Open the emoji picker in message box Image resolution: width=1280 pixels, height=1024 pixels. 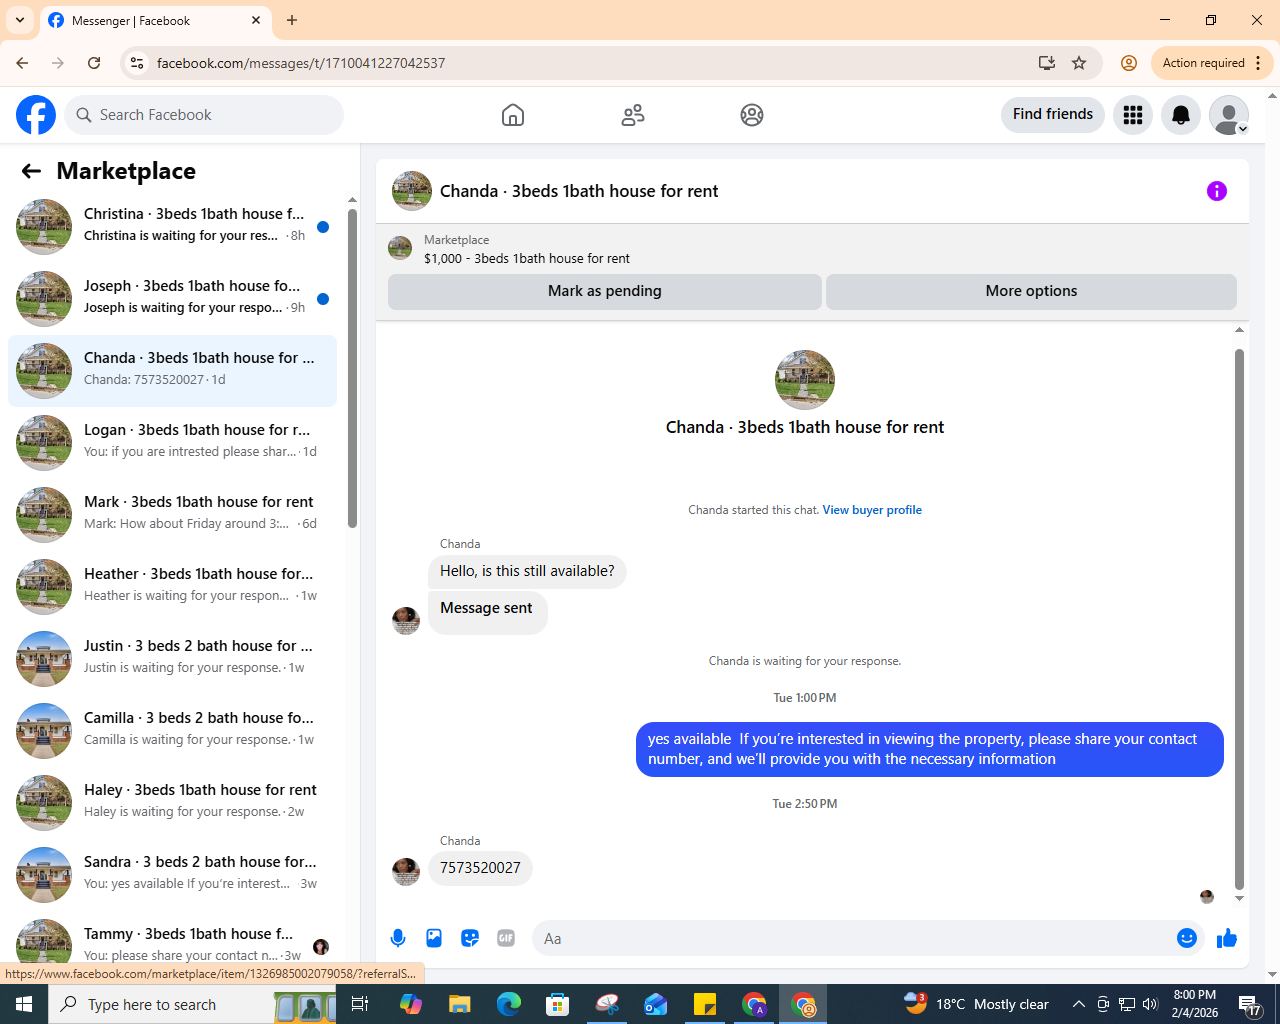pyautogui.click(x=1187, y=938)
